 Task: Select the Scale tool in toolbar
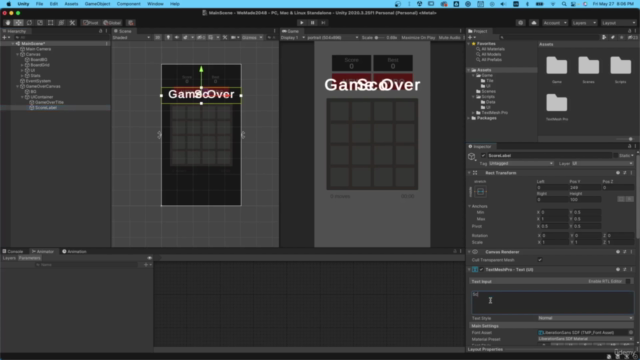pos(40,23)
